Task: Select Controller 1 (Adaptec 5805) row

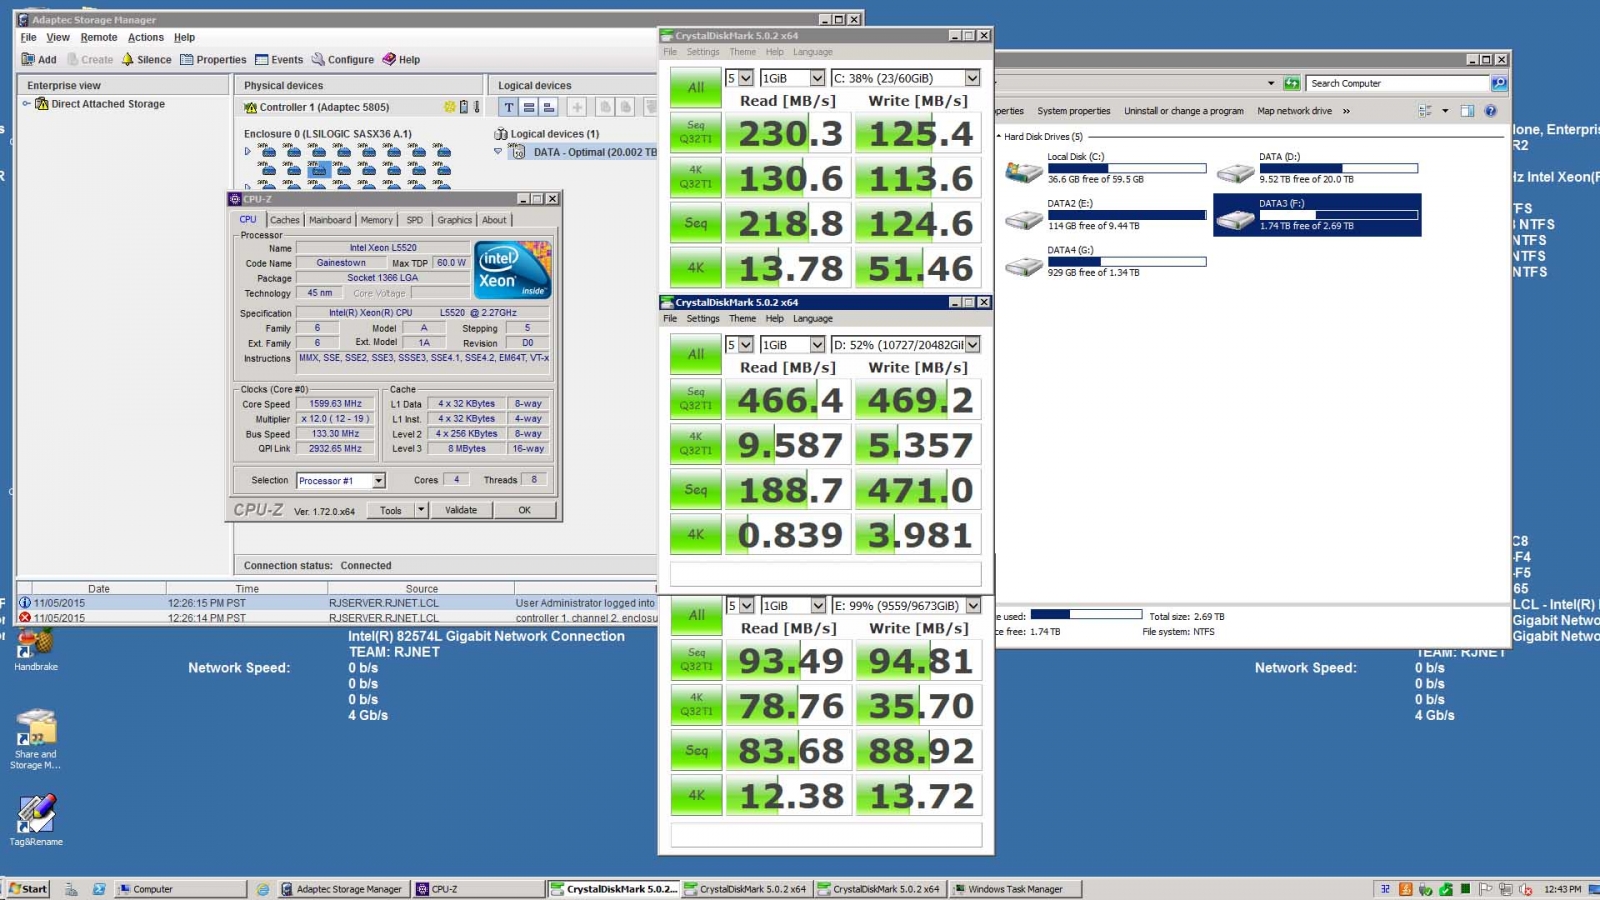Action: 360,107
